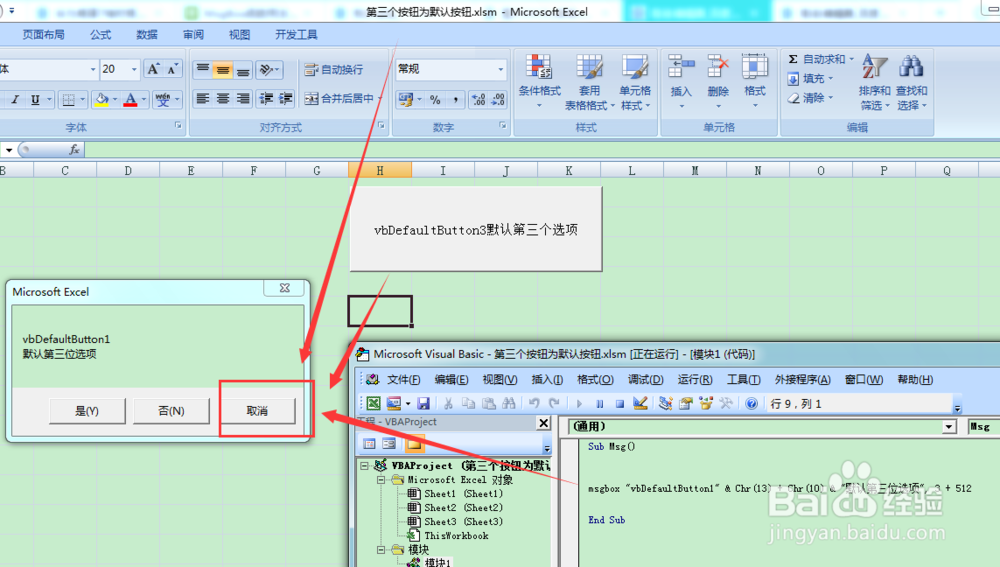Select Sheet2 (Sheet2) in project tree

(x=463, y=508)
